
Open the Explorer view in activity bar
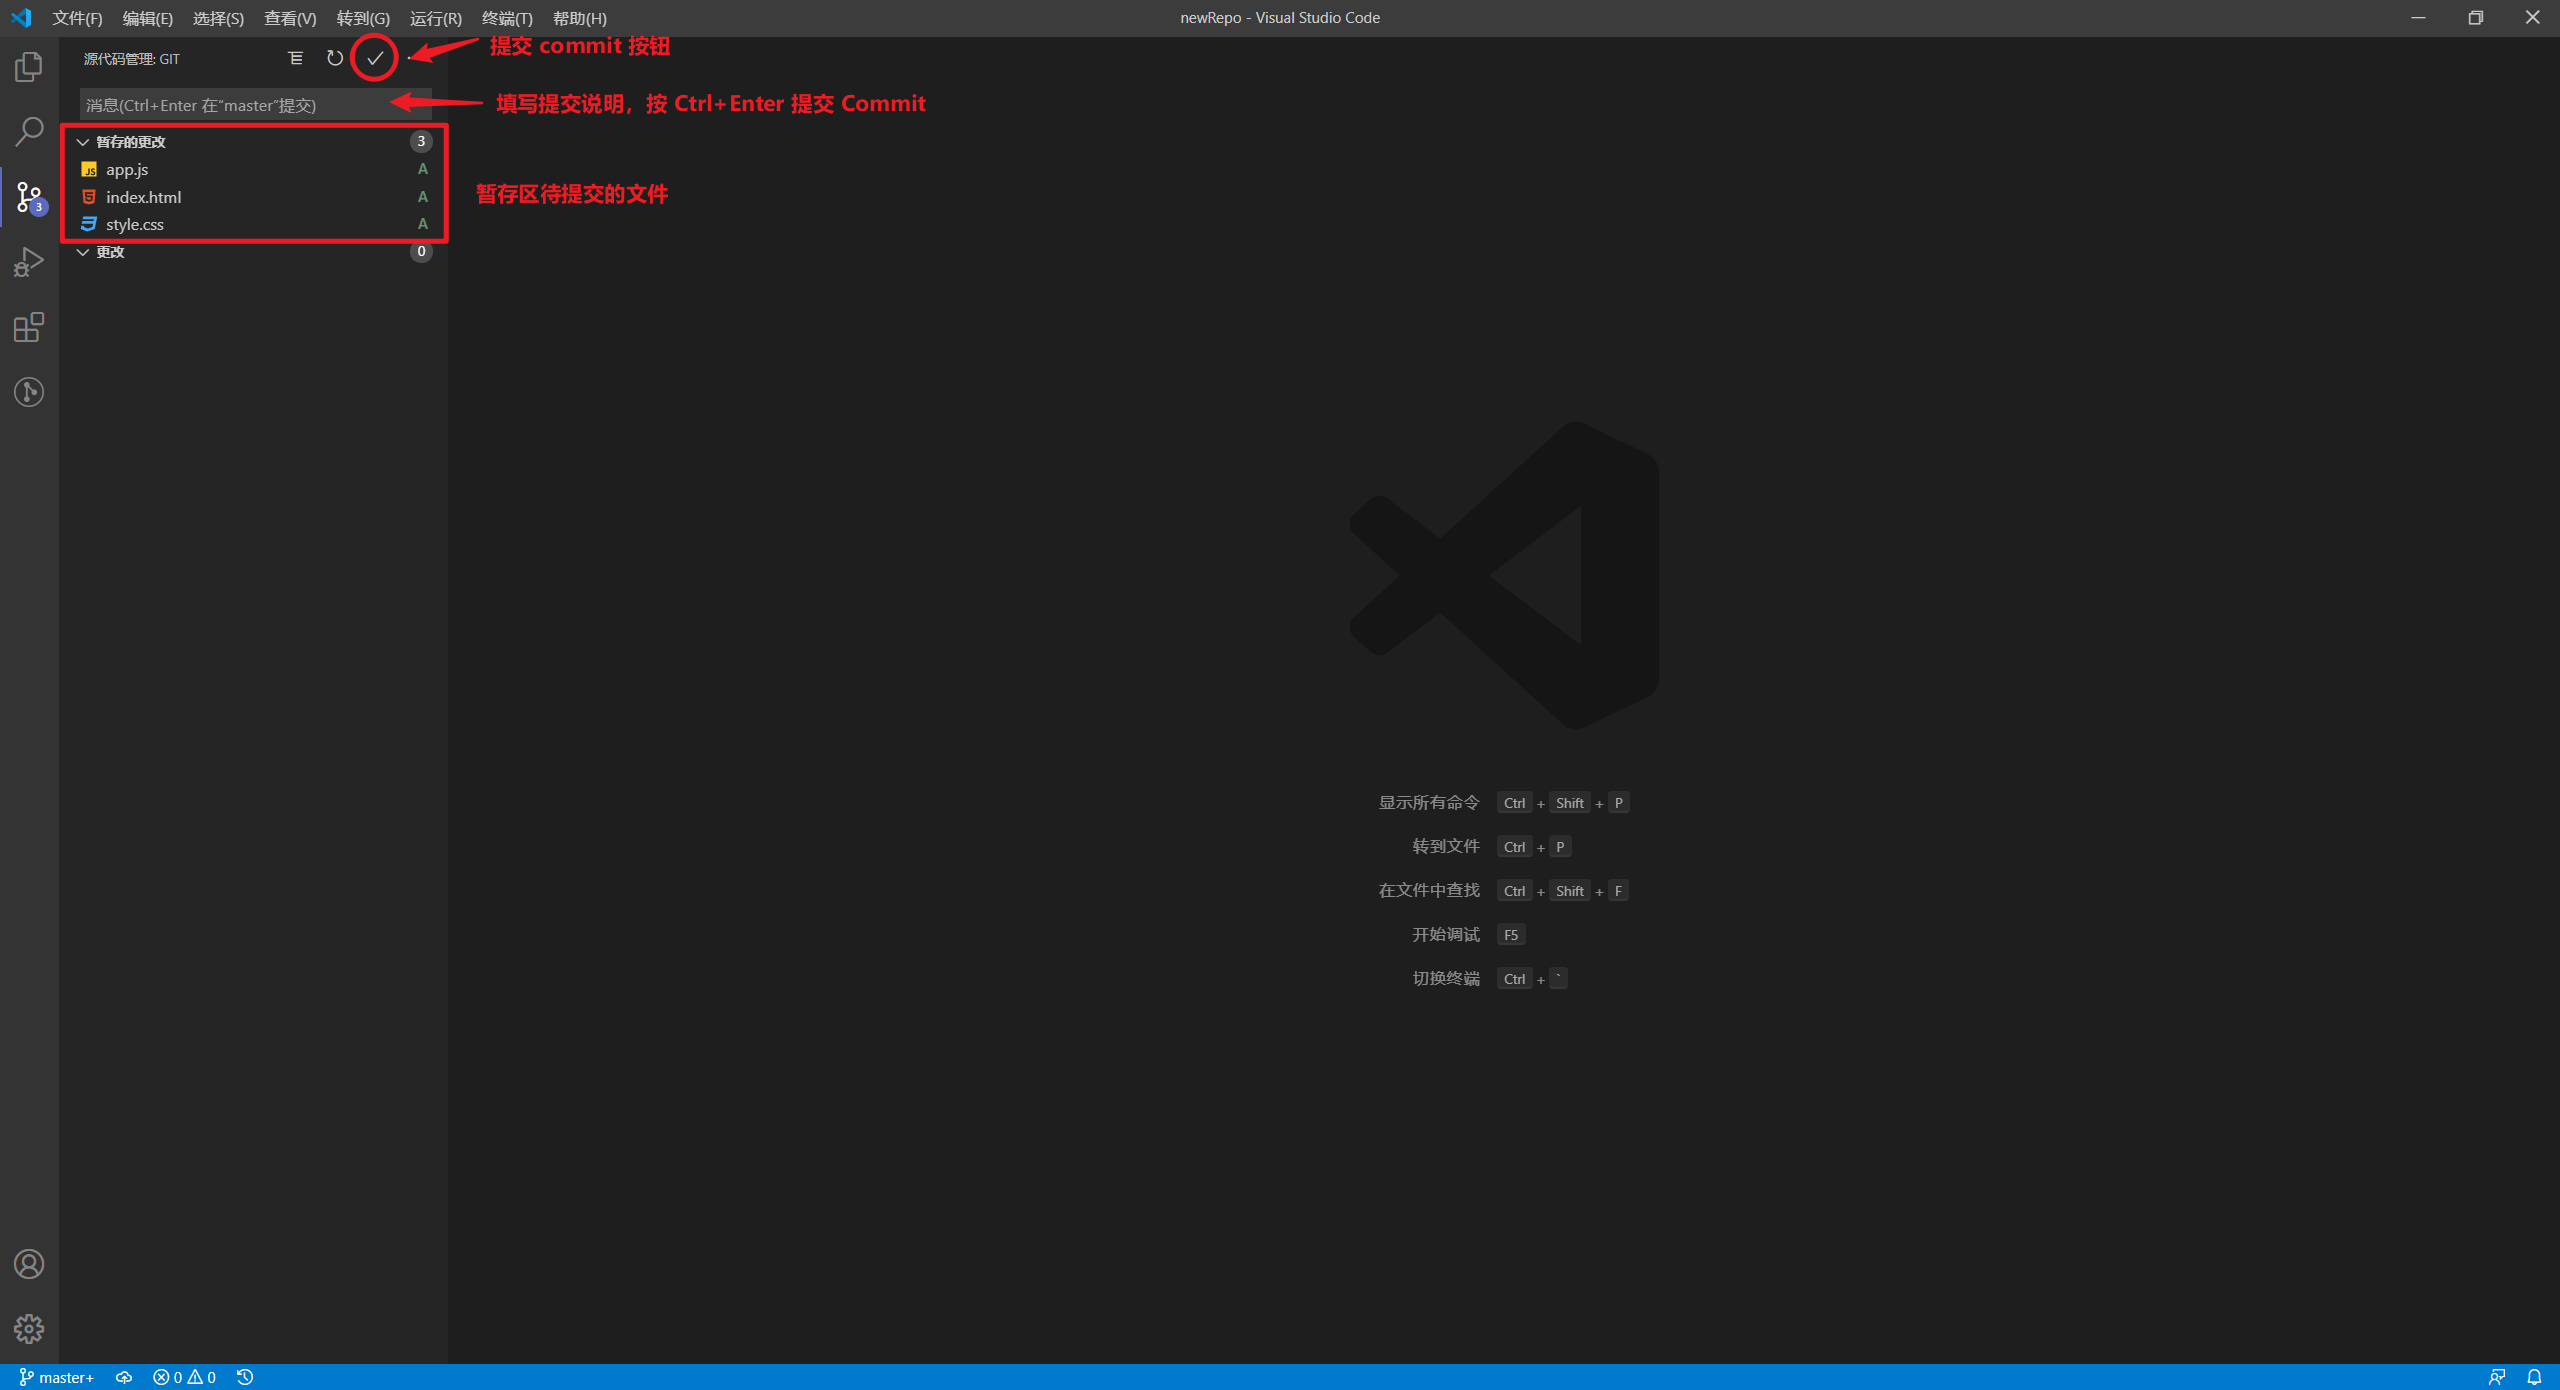coord(29,67)
